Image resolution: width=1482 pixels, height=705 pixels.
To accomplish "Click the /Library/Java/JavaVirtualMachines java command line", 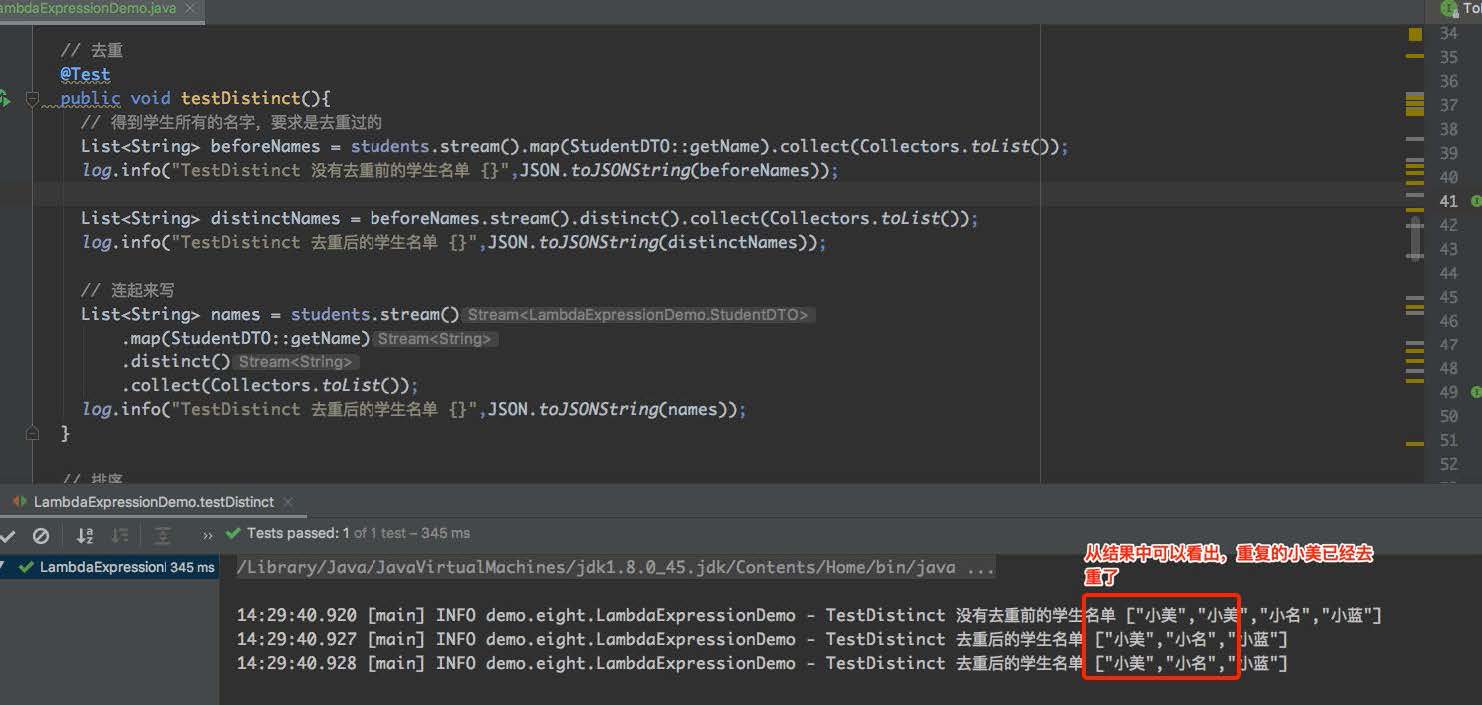I will pos(616,568).
